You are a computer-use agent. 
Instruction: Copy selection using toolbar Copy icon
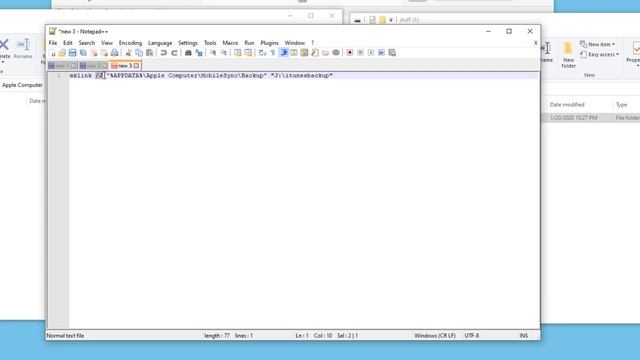[139, 53]
